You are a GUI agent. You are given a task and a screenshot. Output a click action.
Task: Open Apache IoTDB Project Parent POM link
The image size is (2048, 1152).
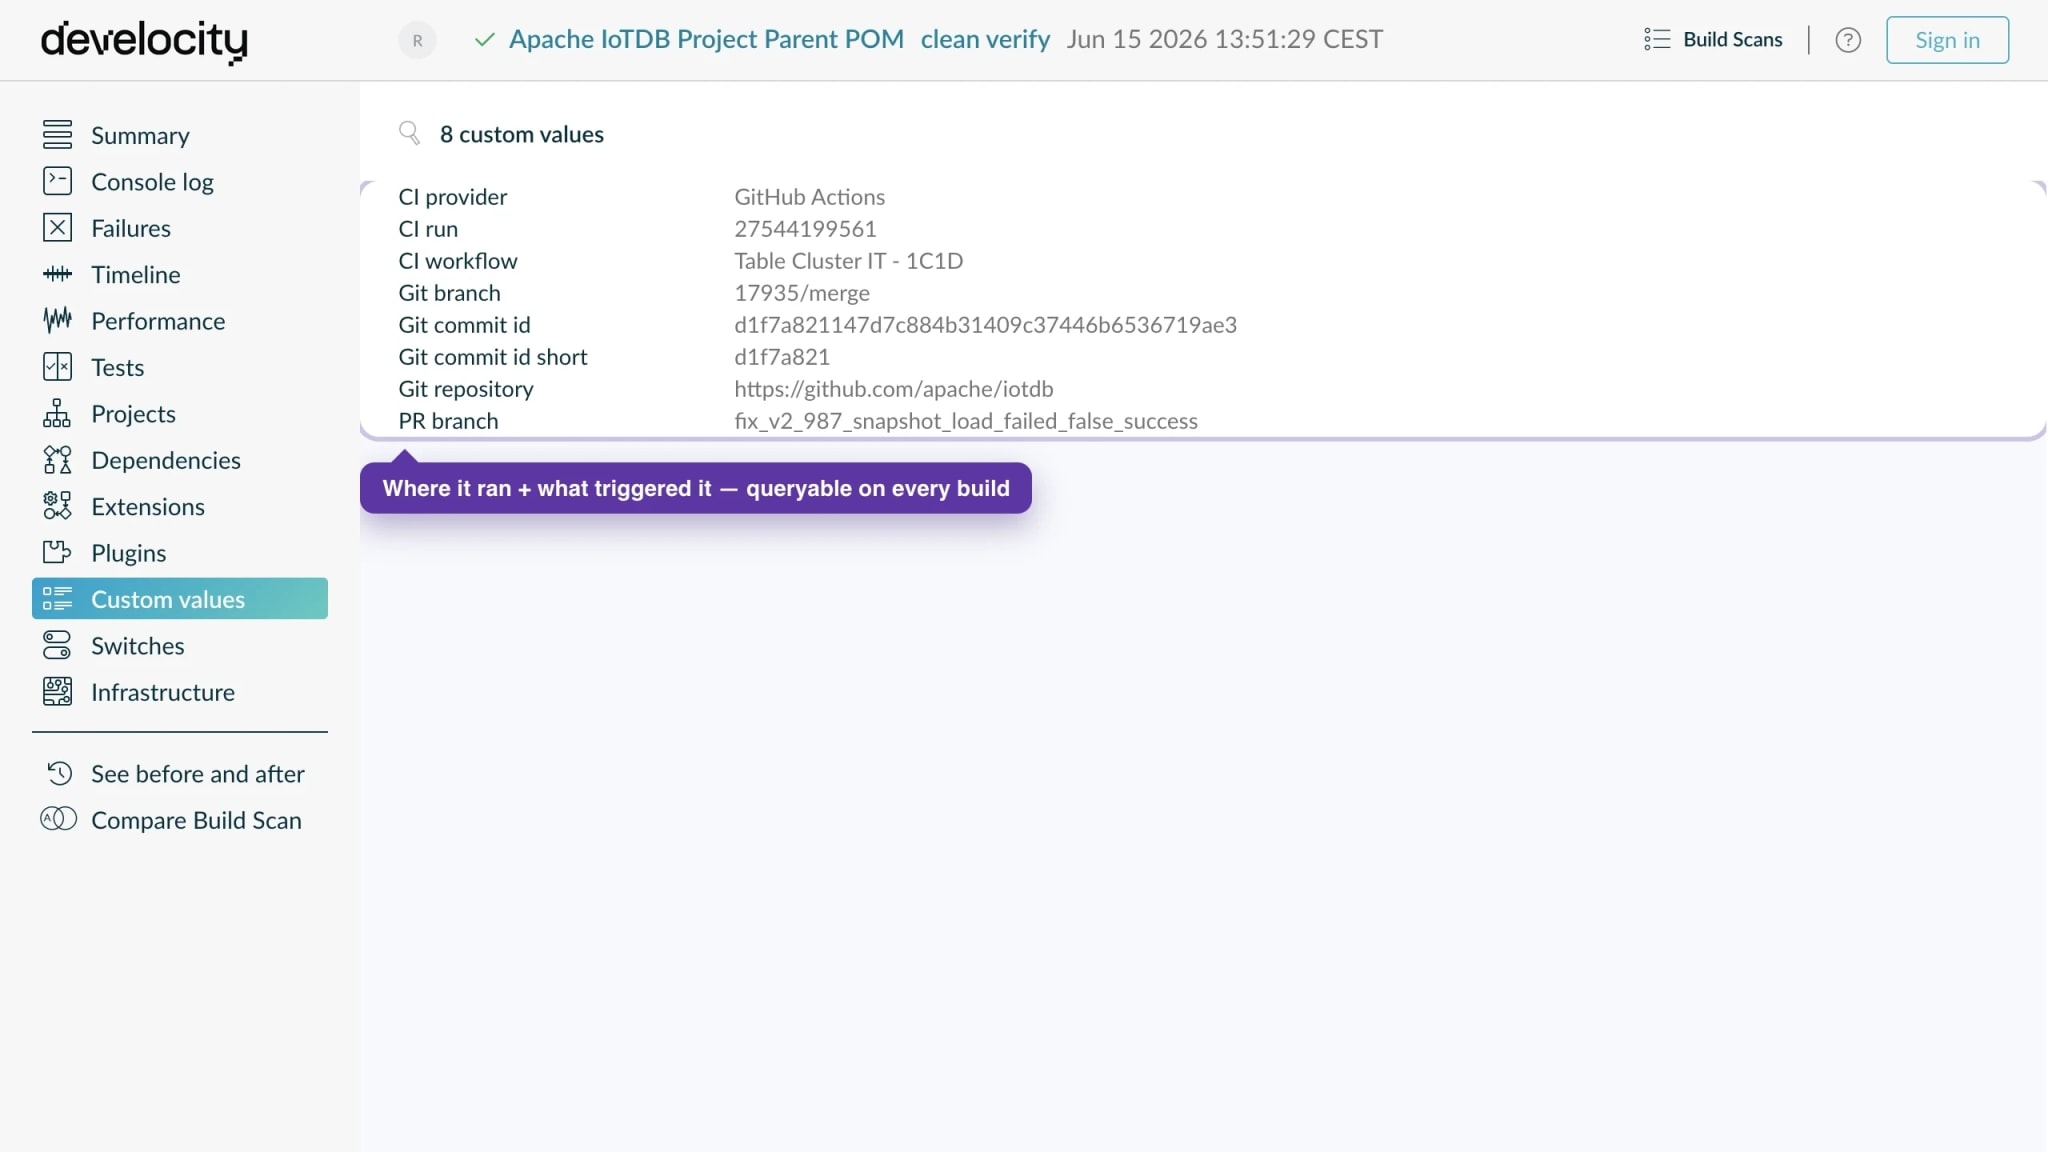tap(706, 39)
